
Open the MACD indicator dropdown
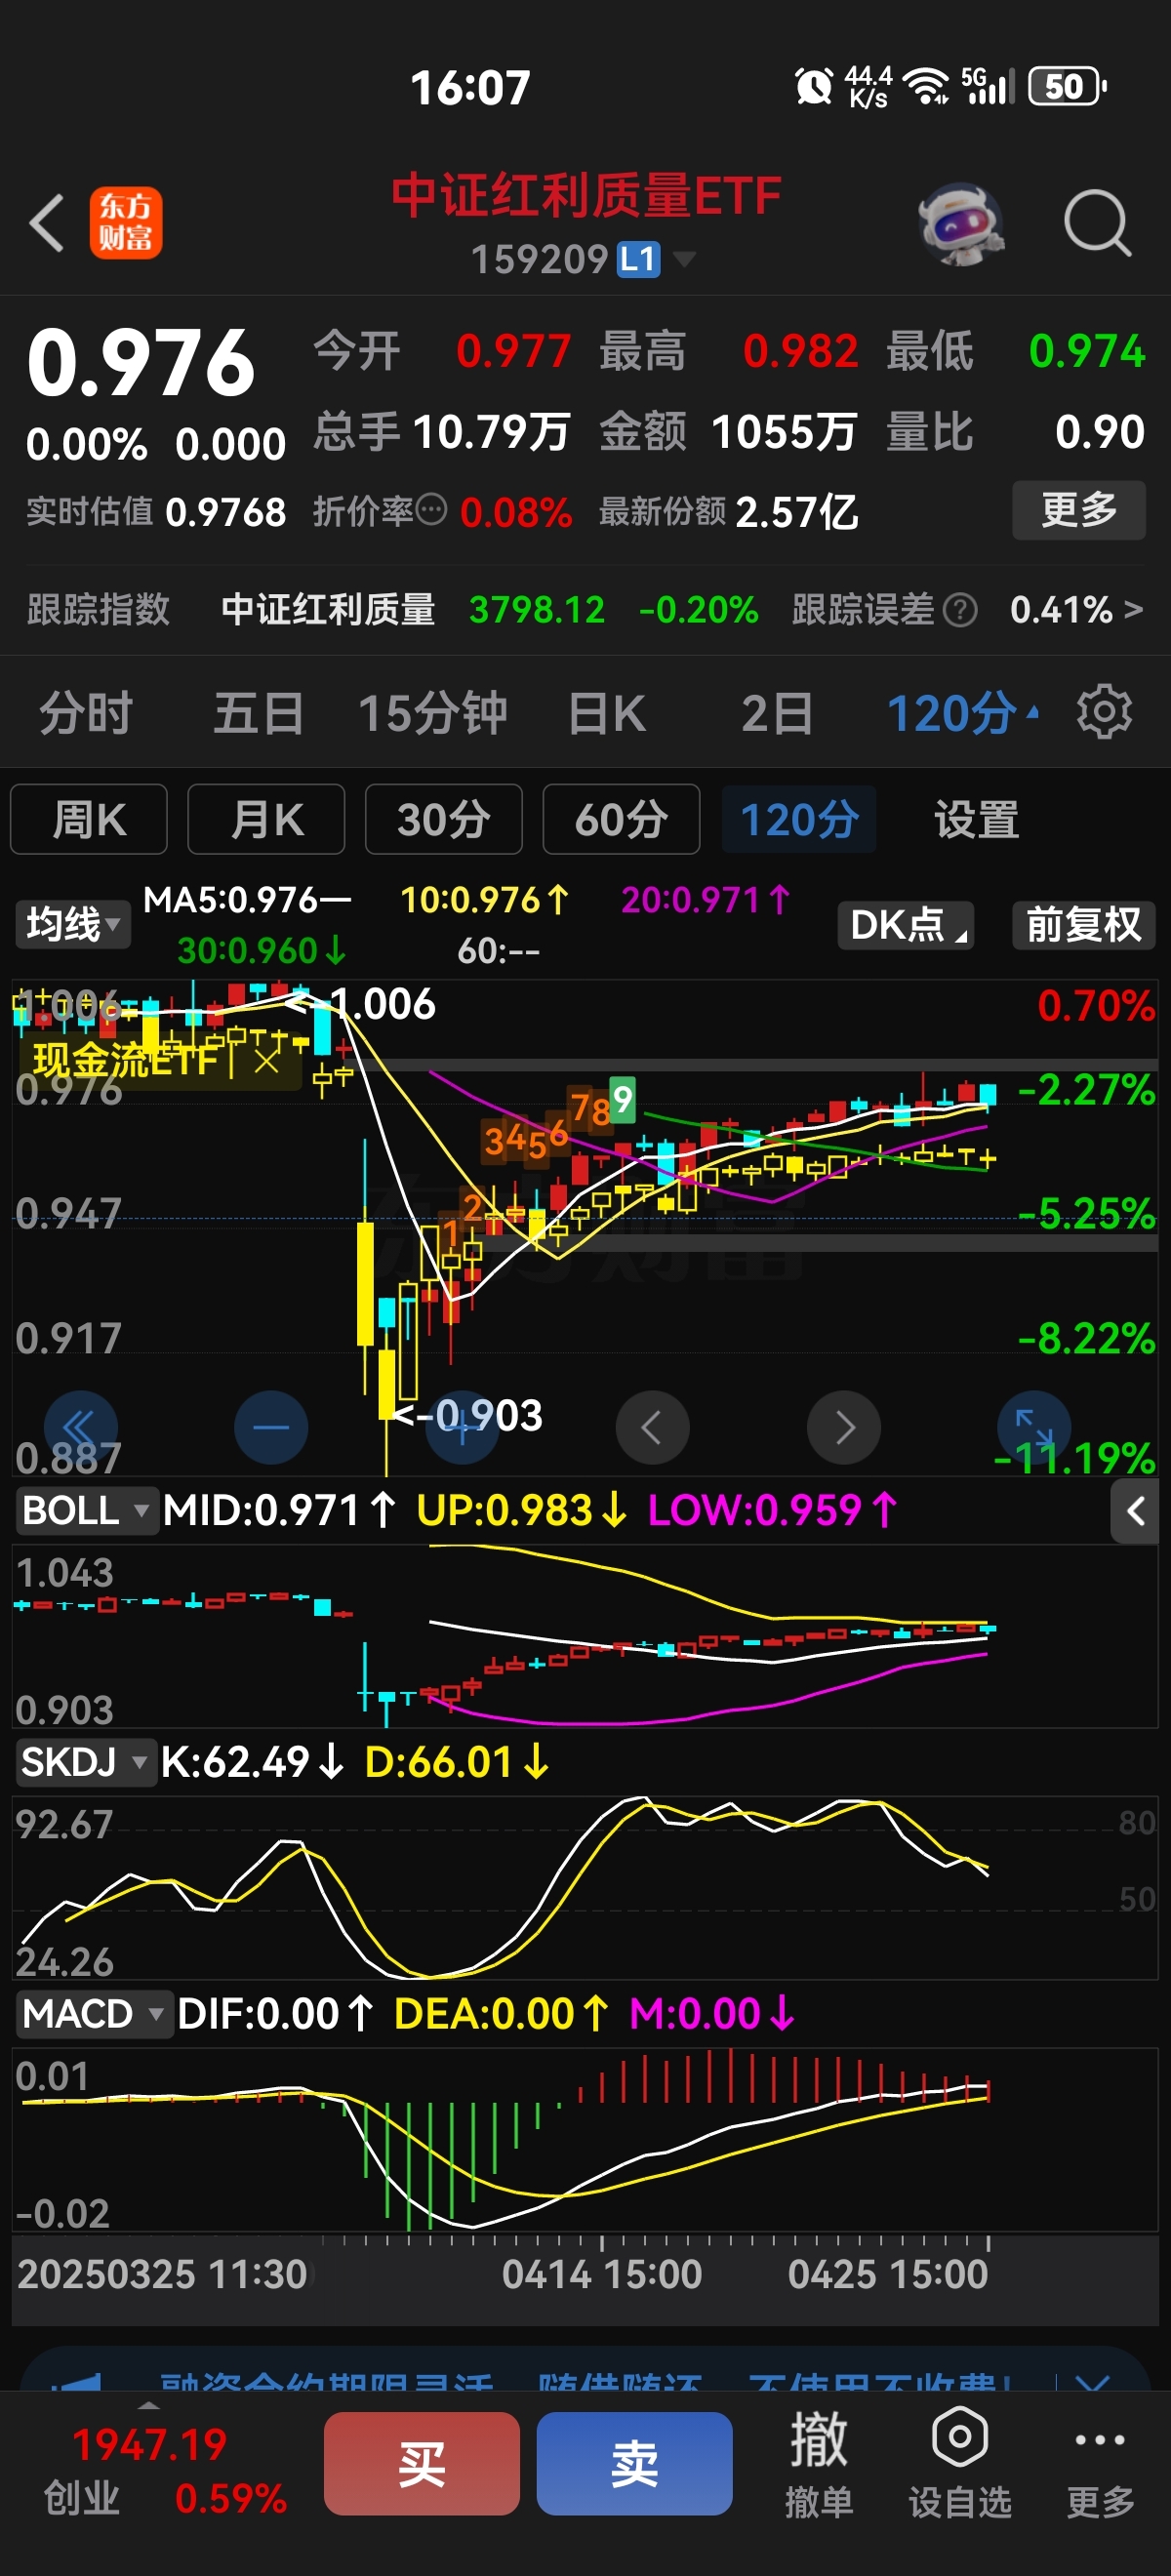[93, 2014]
